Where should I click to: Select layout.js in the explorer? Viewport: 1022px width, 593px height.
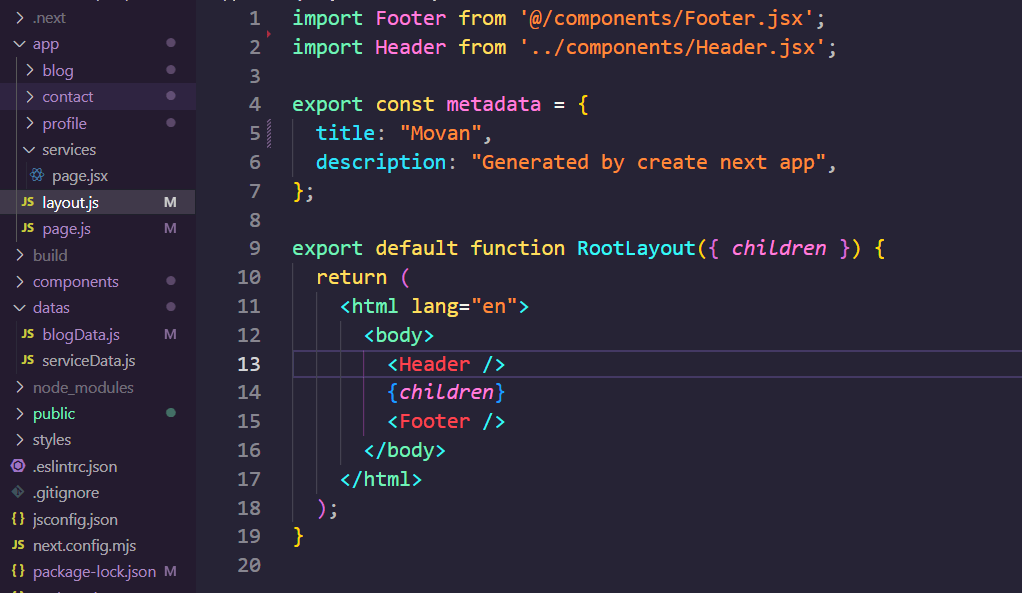point(70,203)
